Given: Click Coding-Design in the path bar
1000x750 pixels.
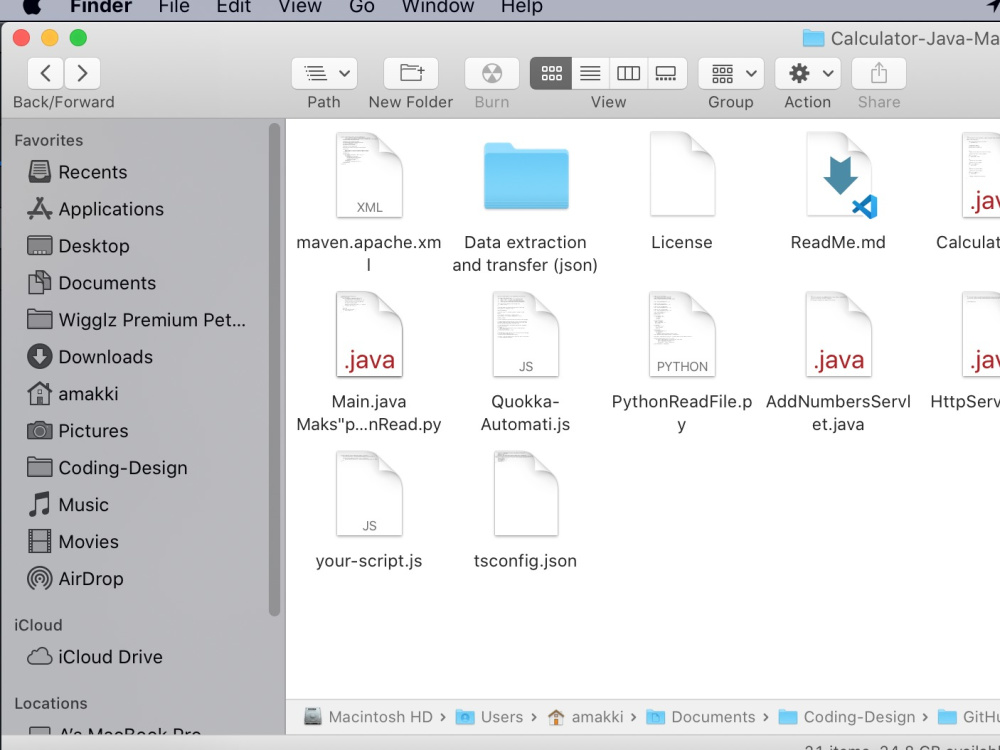Looking at the screenshot, I should click(x=847, y=717).
